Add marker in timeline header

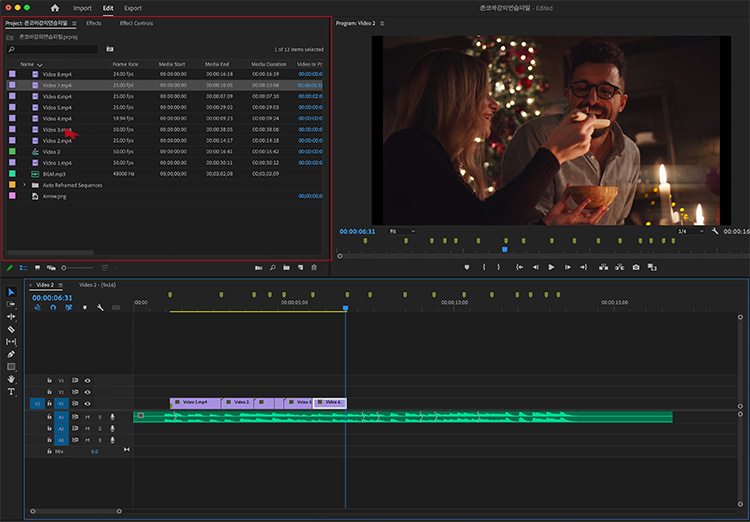click(x=85, y=308)
